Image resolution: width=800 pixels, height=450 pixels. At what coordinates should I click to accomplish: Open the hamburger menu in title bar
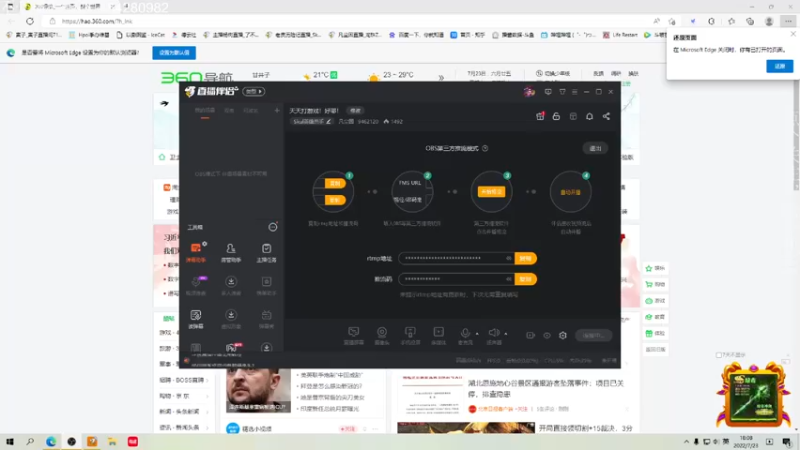click(574, 92)
